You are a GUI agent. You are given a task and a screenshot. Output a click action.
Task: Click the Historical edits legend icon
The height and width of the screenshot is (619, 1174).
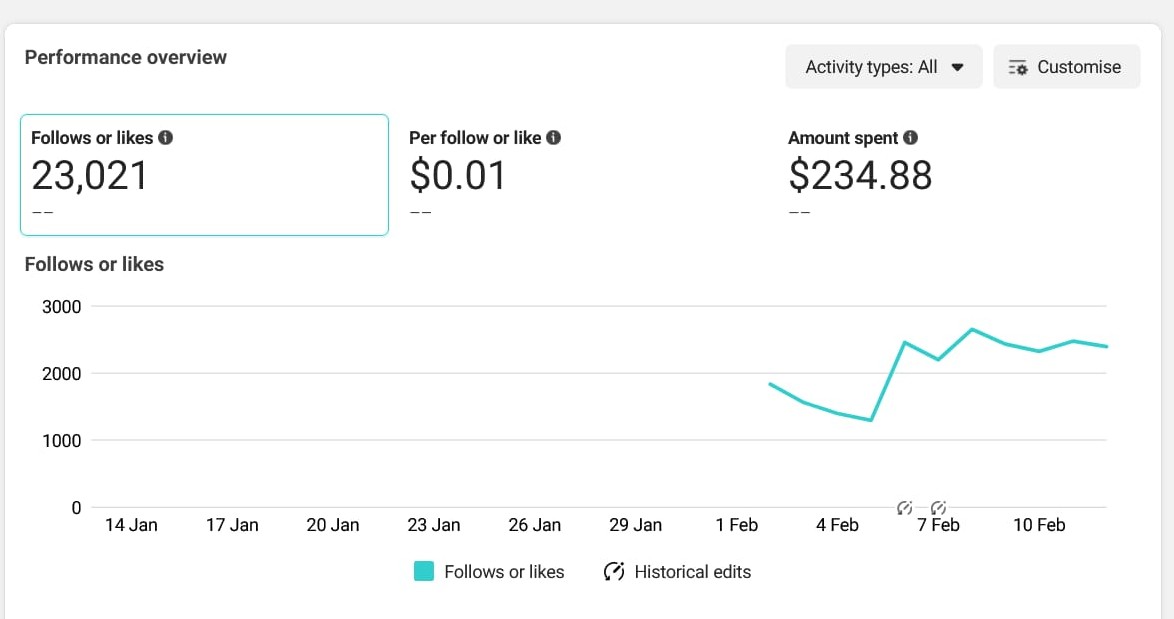[613, 572]
